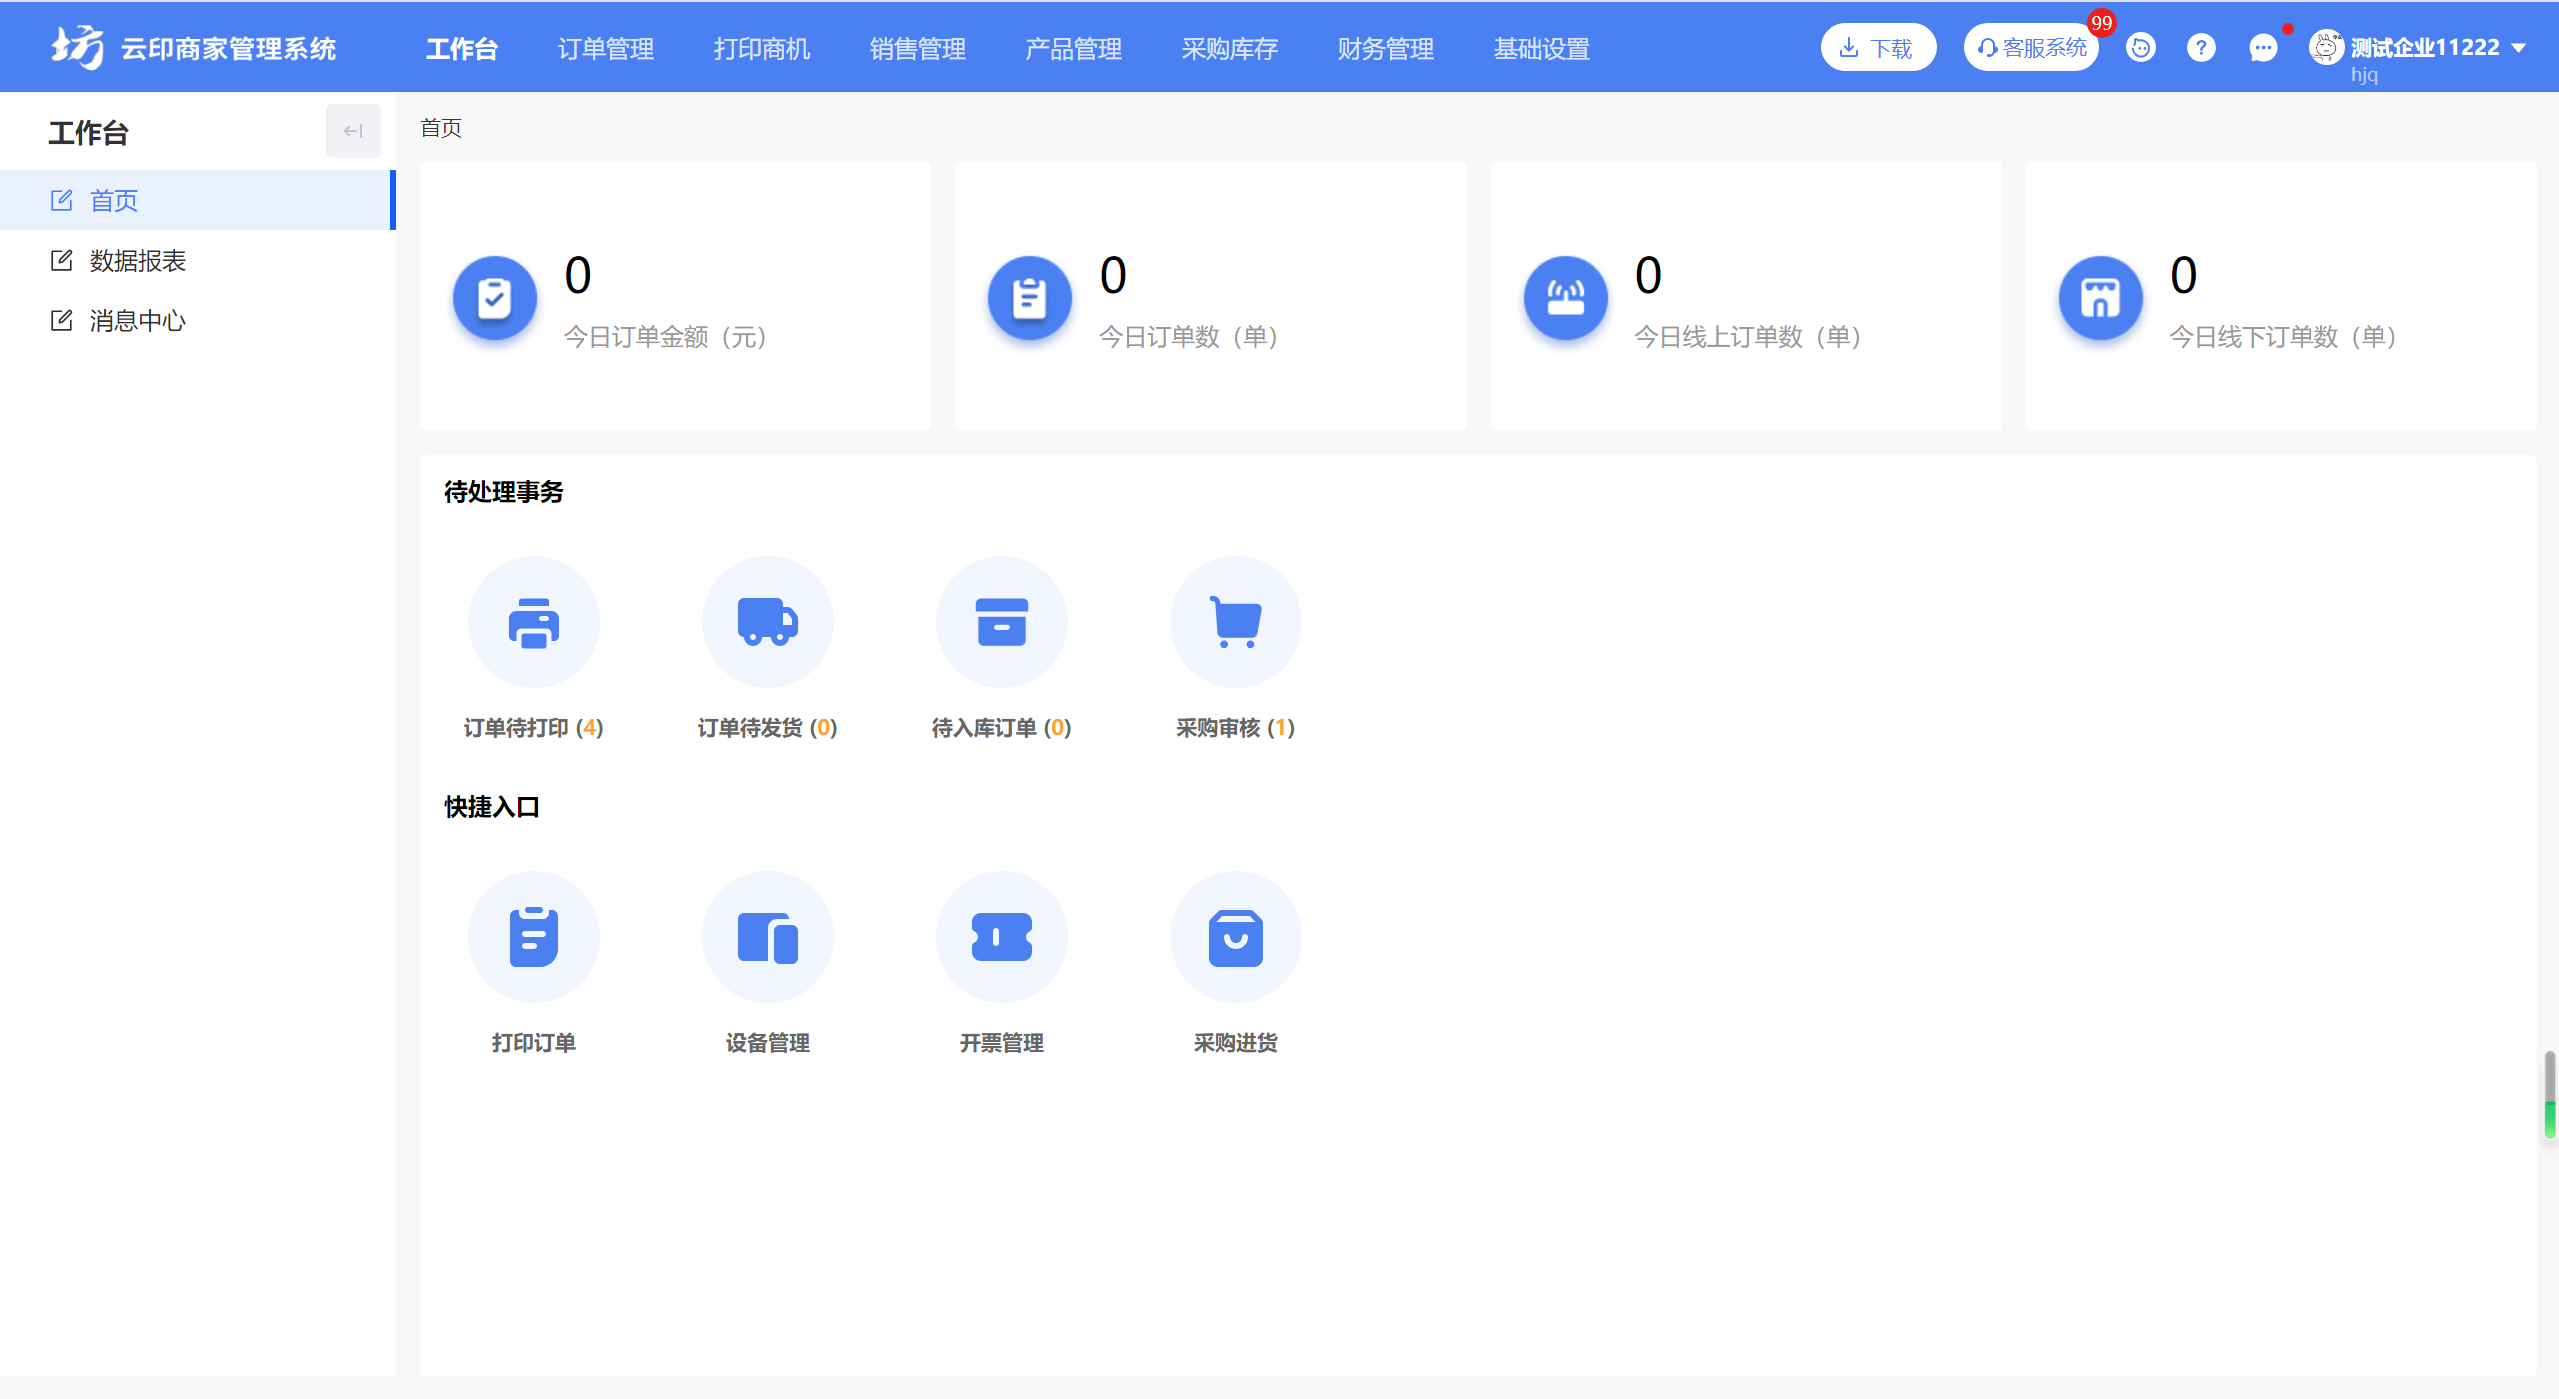Screen dimensions: 2559x1399
Task: Open 设备管理 quick entry icon
Action: pyautogui.click(x=768, y=937)
